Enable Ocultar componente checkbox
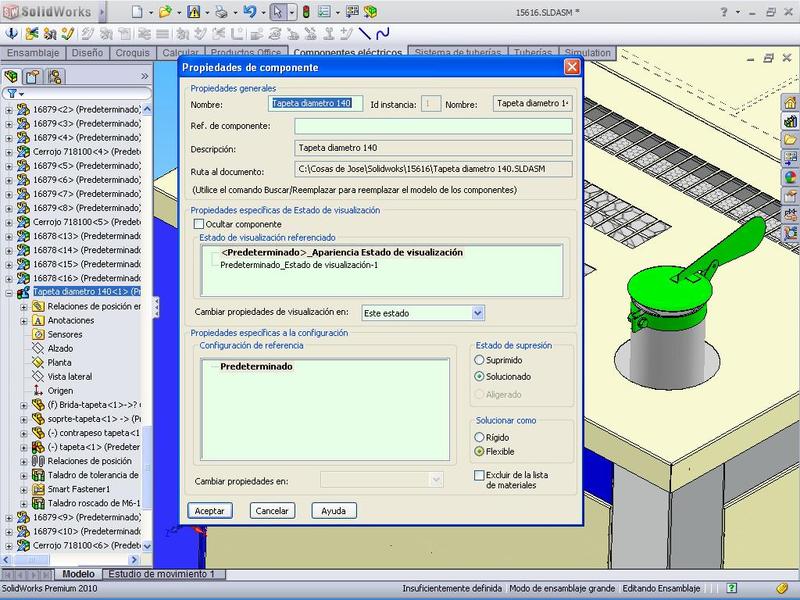Screen dimensions: 800x600 (198, 224)
